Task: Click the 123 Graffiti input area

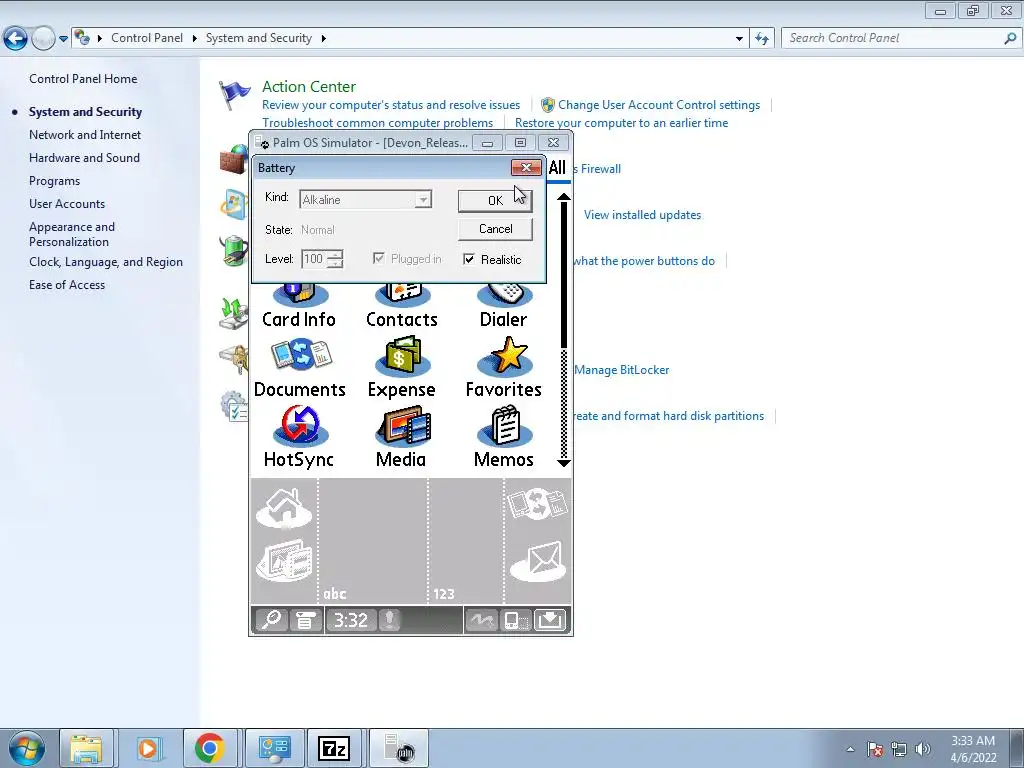Action: [x=466, y=541]
